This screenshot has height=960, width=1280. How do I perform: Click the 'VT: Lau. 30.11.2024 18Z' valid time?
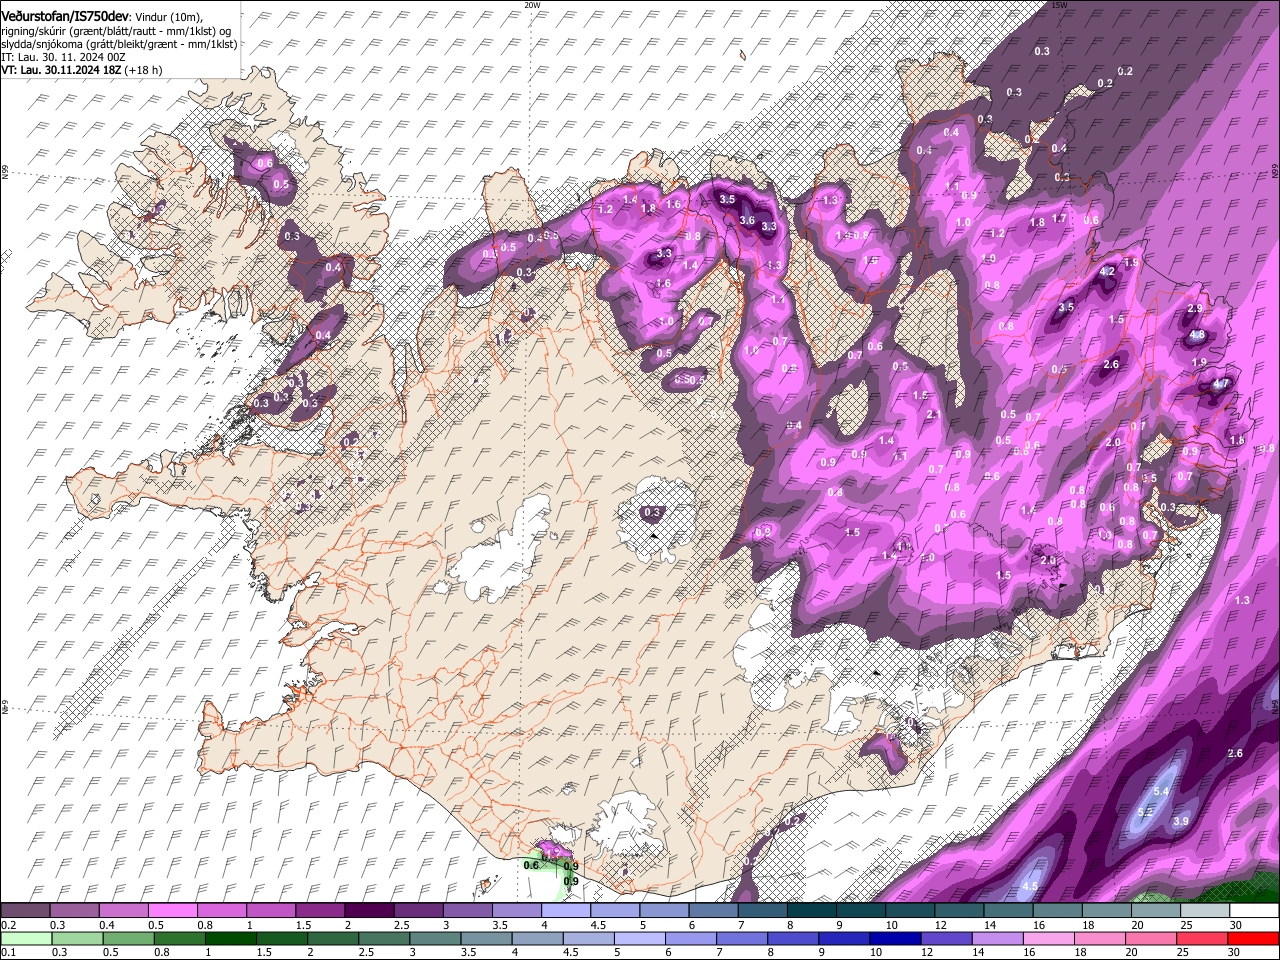(x=60, y=70)
